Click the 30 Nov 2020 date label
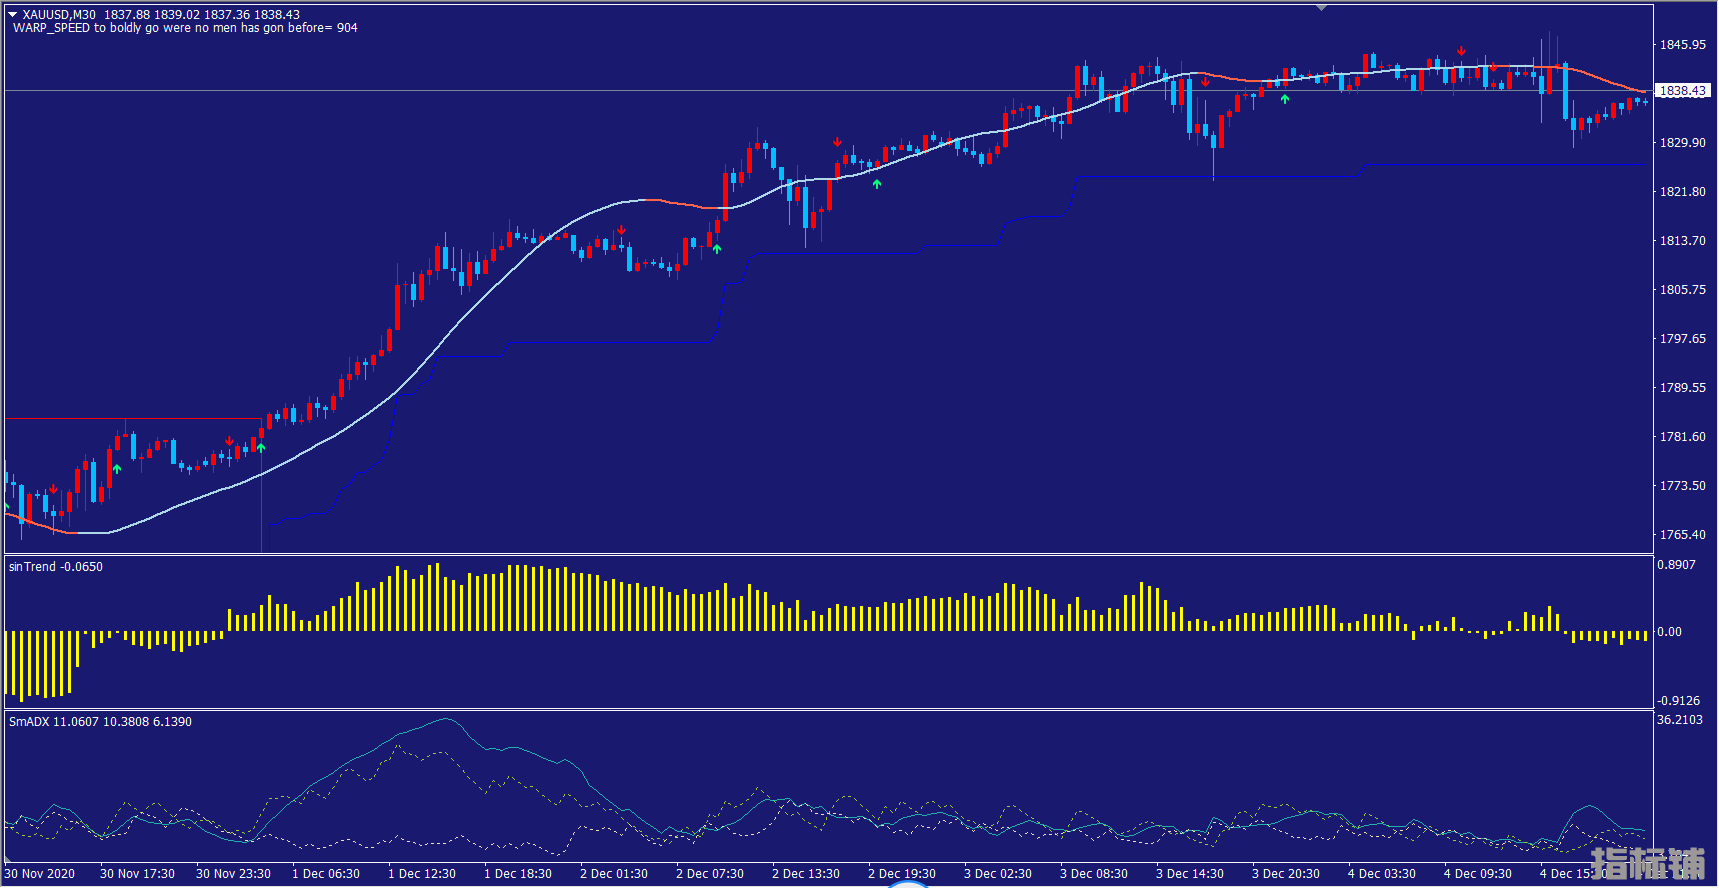This screenshot has width=1719, height=888. (40, 874)
